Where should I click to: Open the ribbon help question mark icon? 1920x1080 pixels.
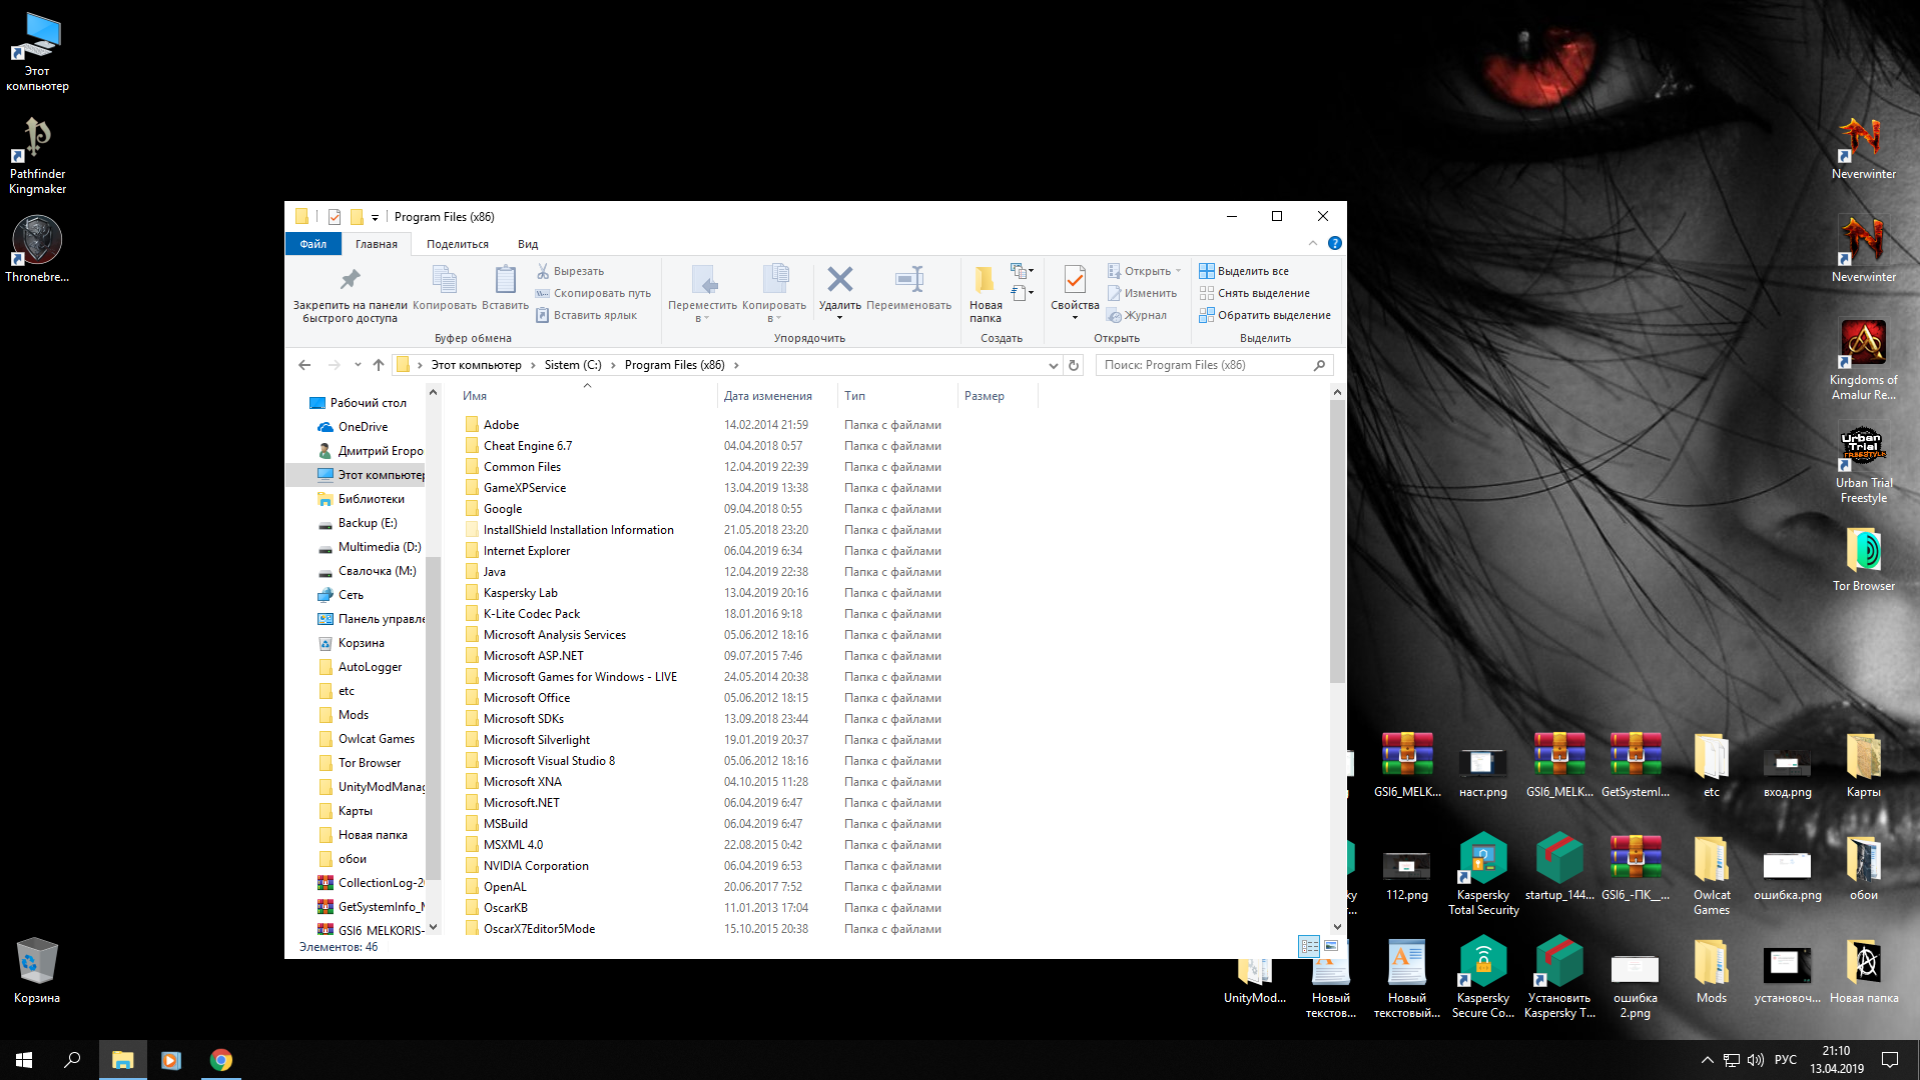1334,243
